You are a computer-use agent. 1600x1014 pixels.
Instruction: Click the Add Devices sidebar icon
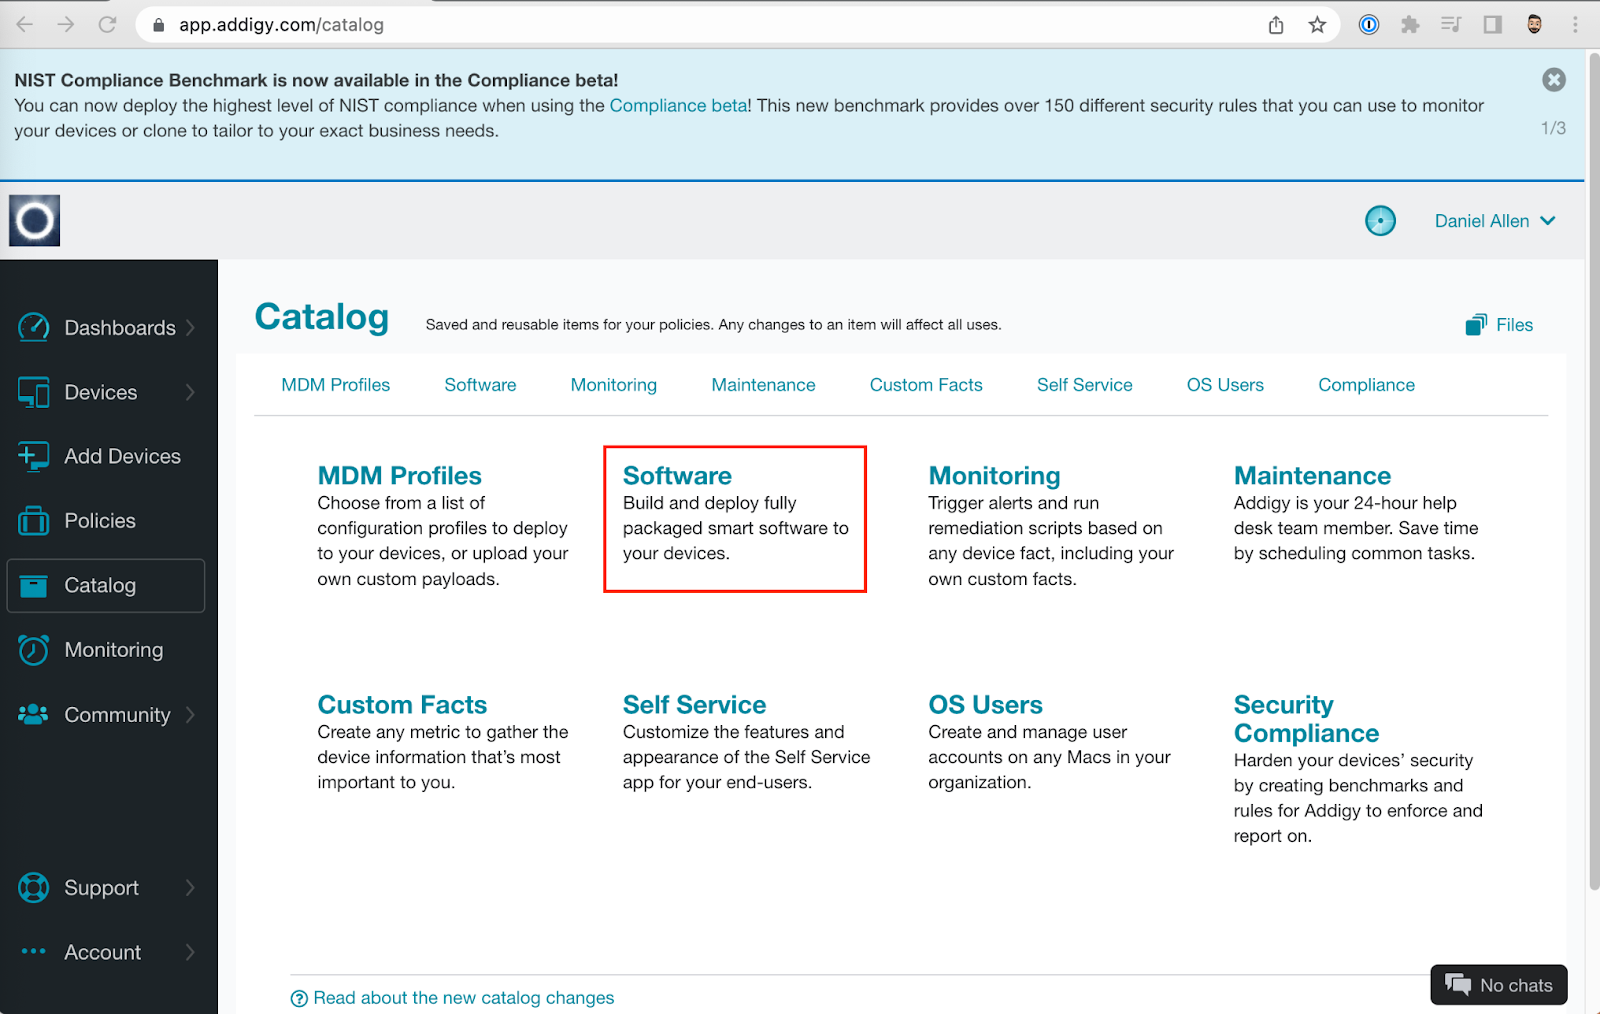tap(33, 456)
